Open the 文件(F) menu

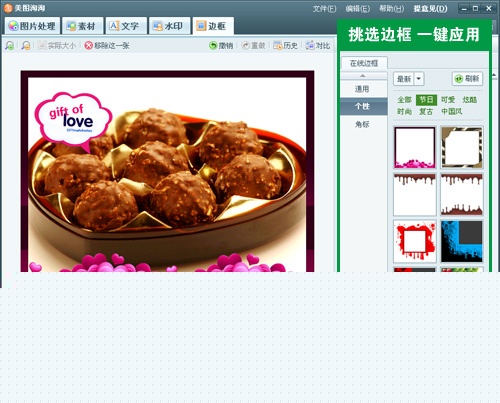(x=324, y=9)
